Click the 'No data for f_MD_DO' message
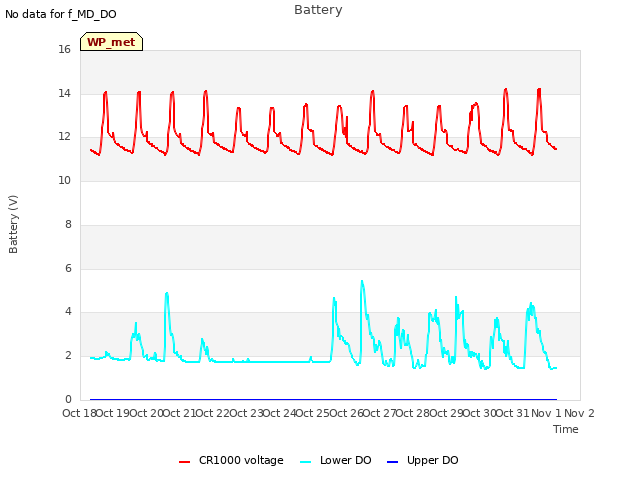 pyautogui.click(x=61, y=14)
